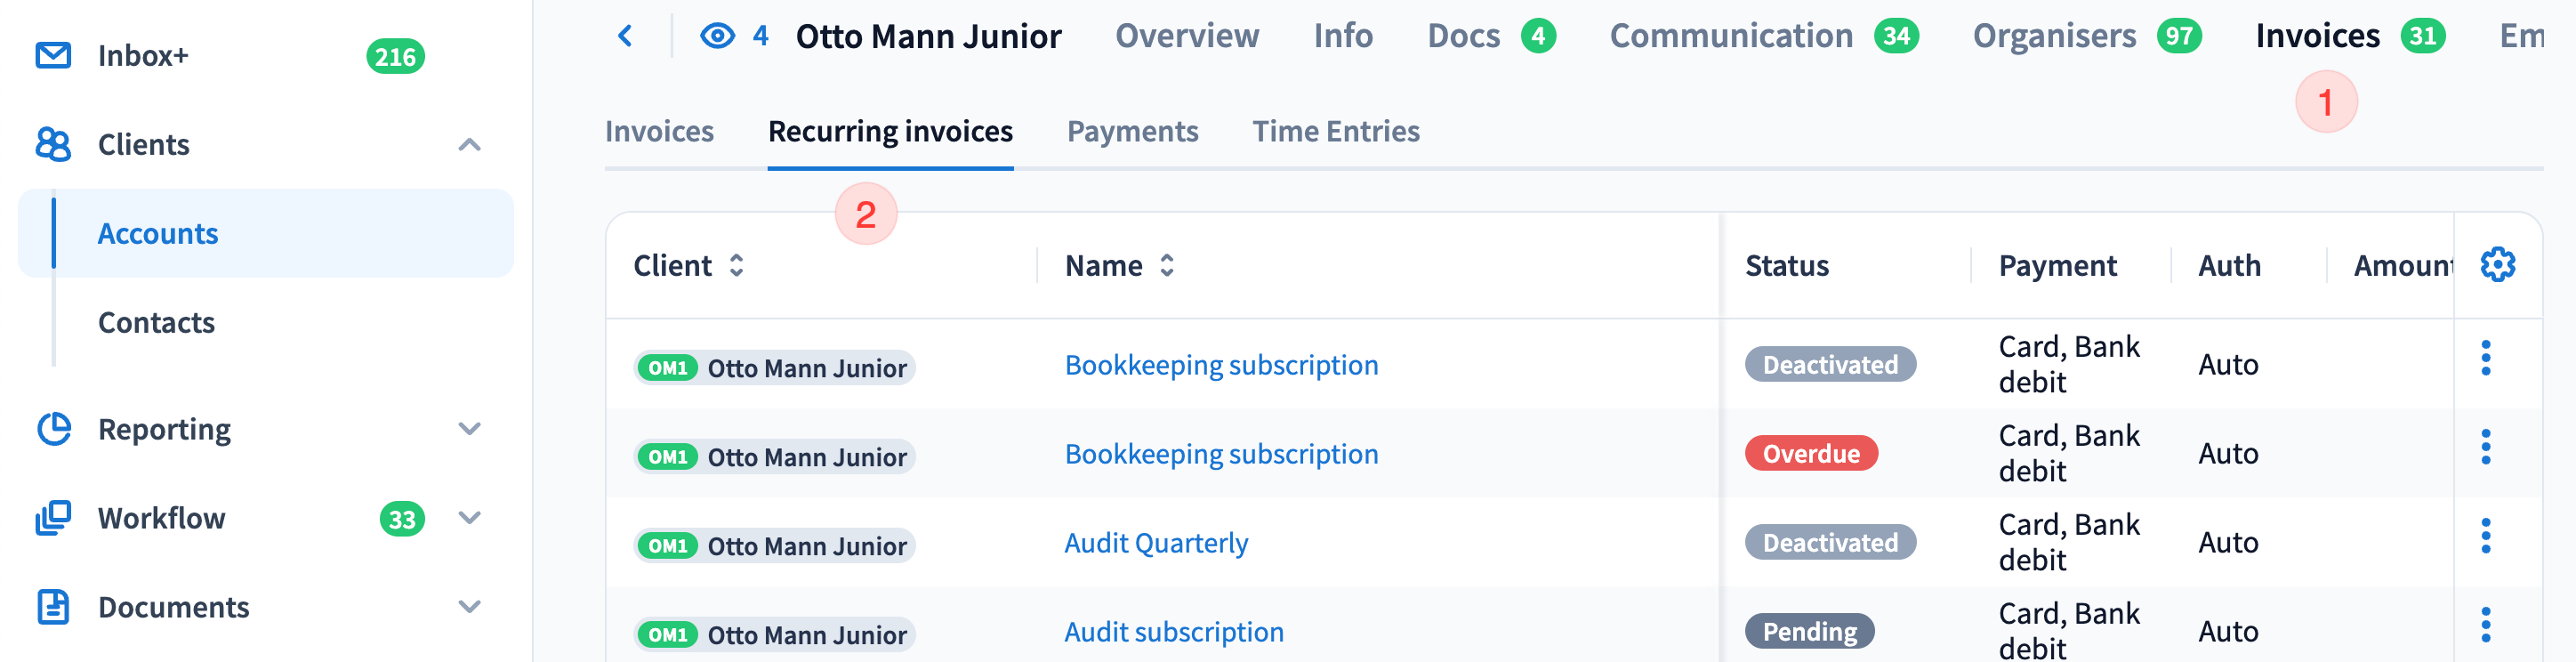Toggle the eye watchers icon

coord(717,37)
